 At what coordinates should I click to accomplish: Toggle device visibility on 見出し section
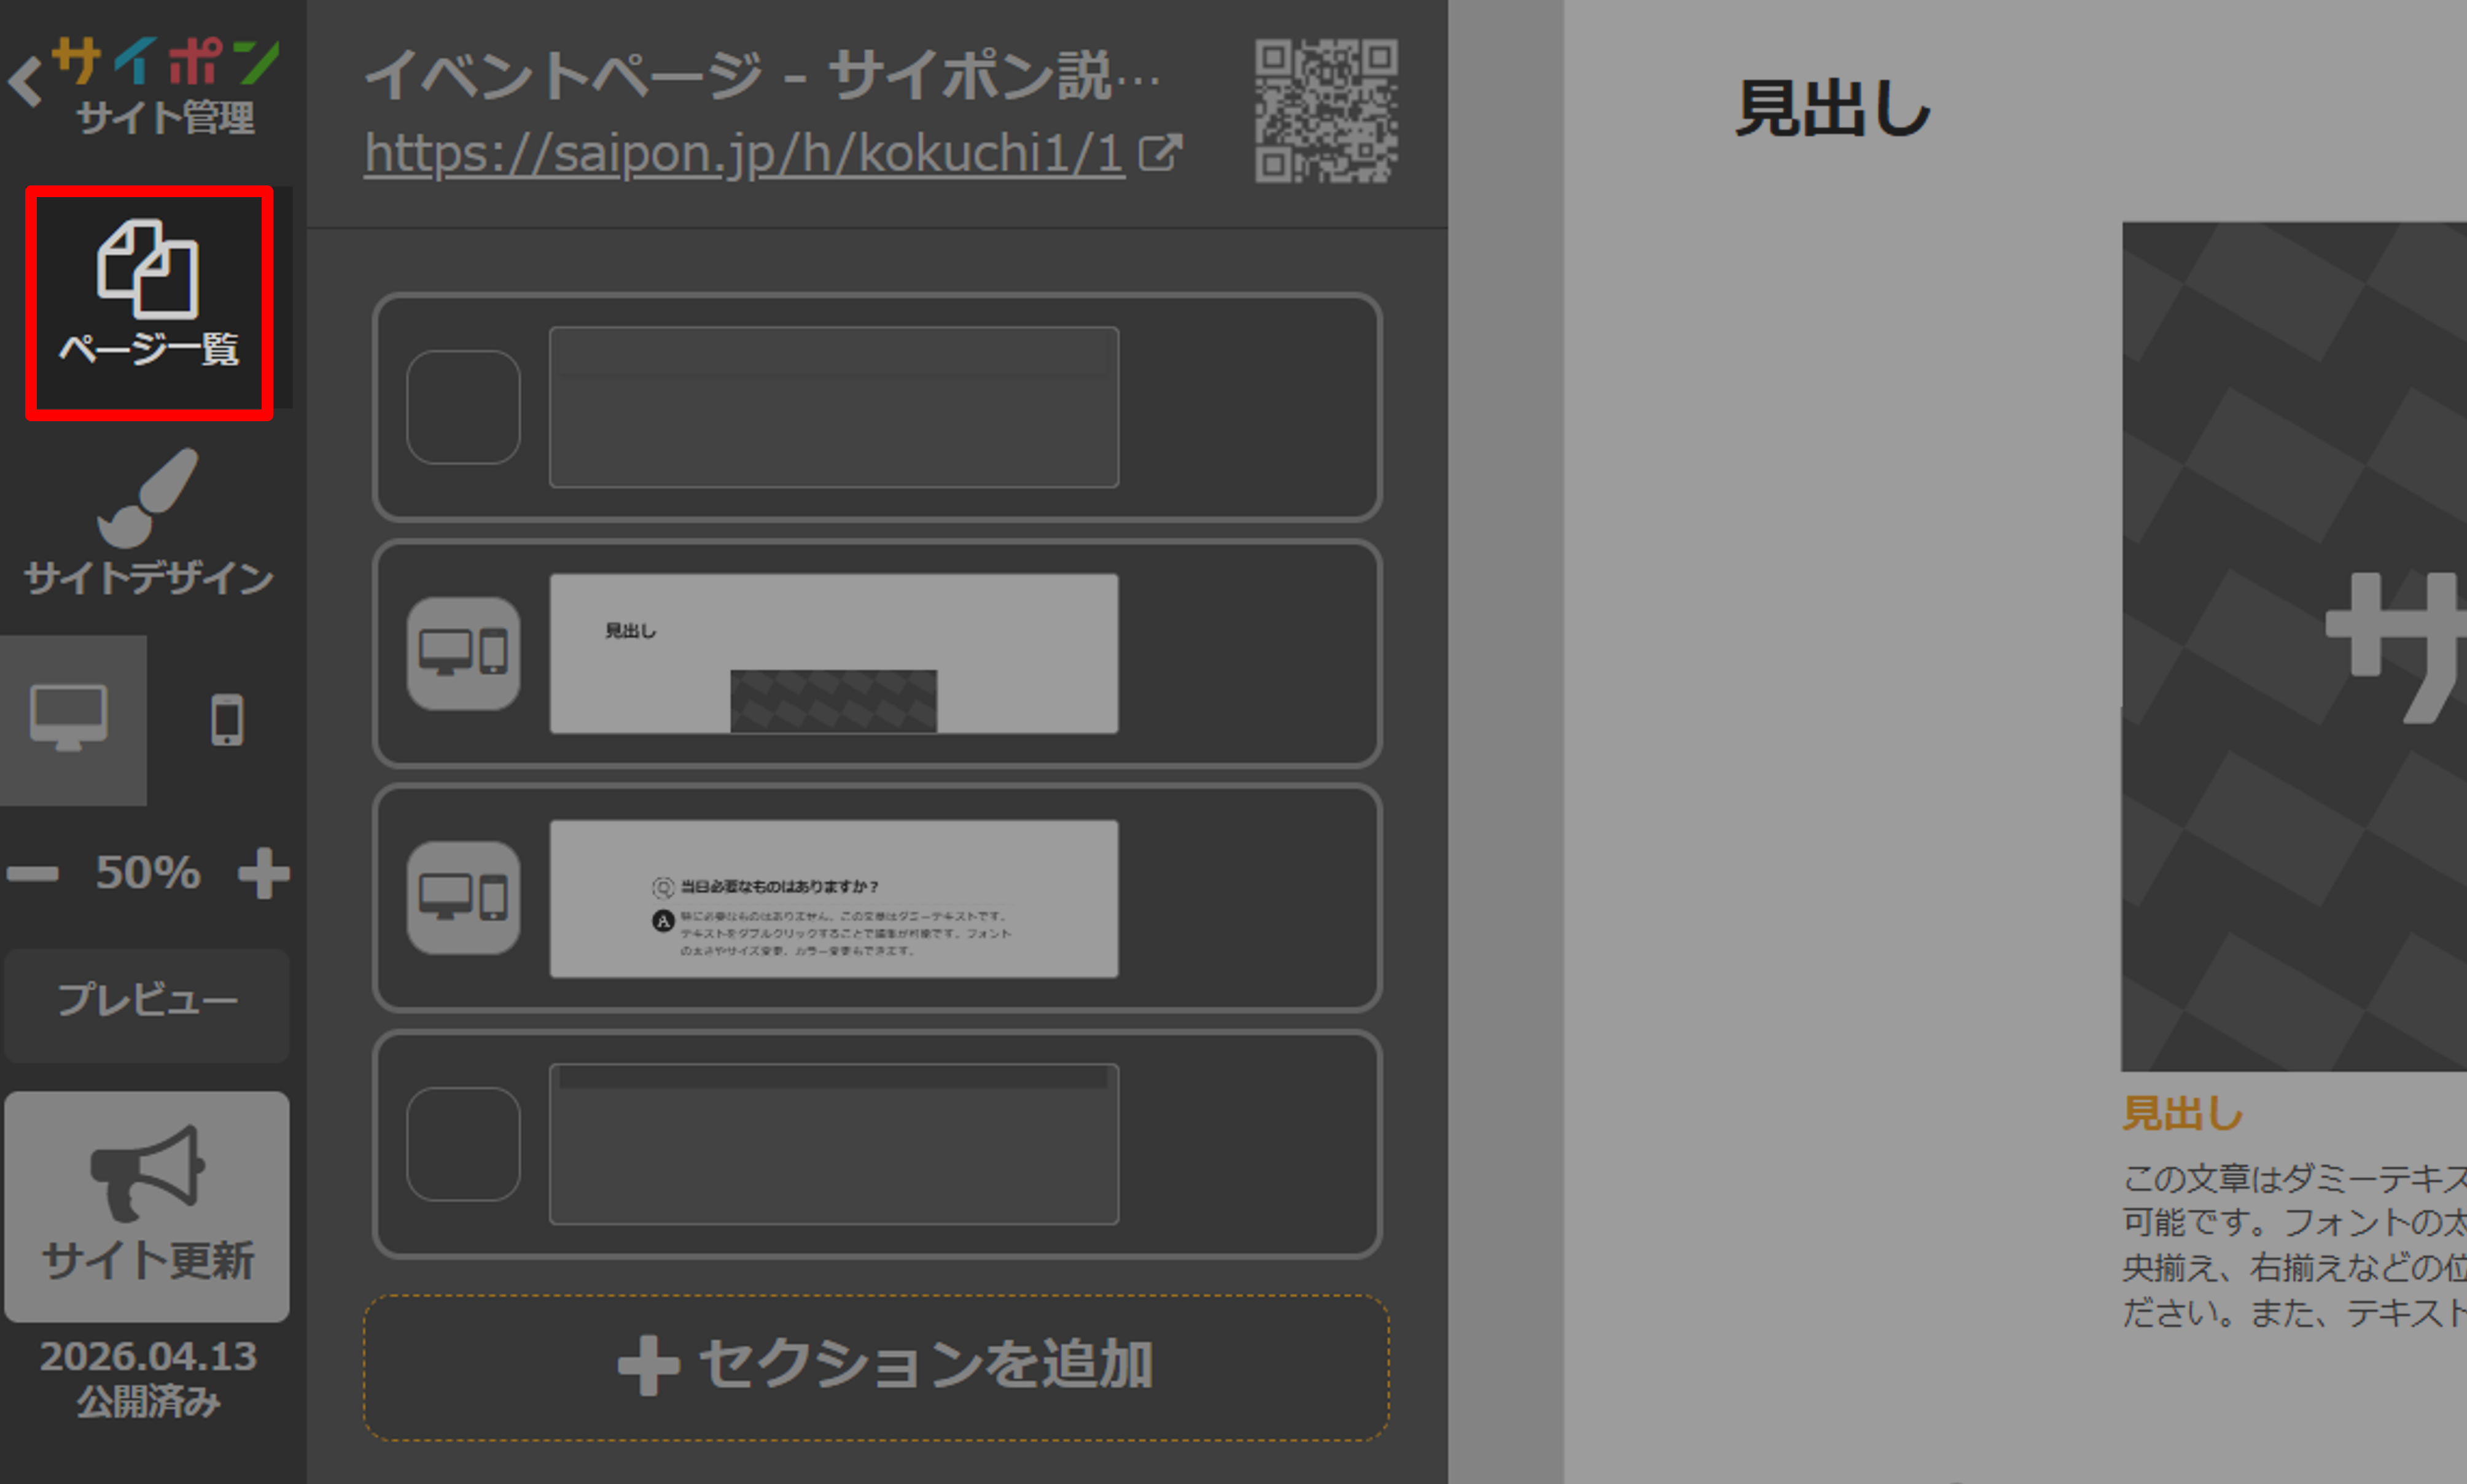point(463,653)
